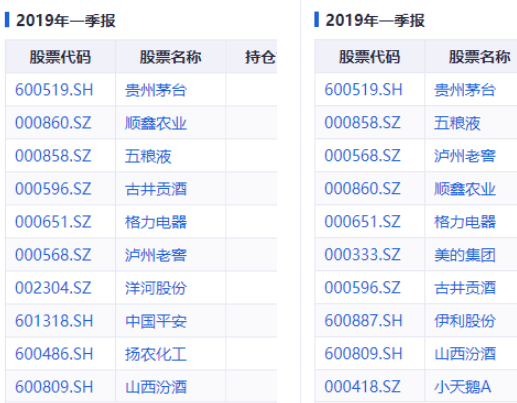Click 顺鑫农业 in the left table
The image size is (517, 403).
click(x=156, y=123)
